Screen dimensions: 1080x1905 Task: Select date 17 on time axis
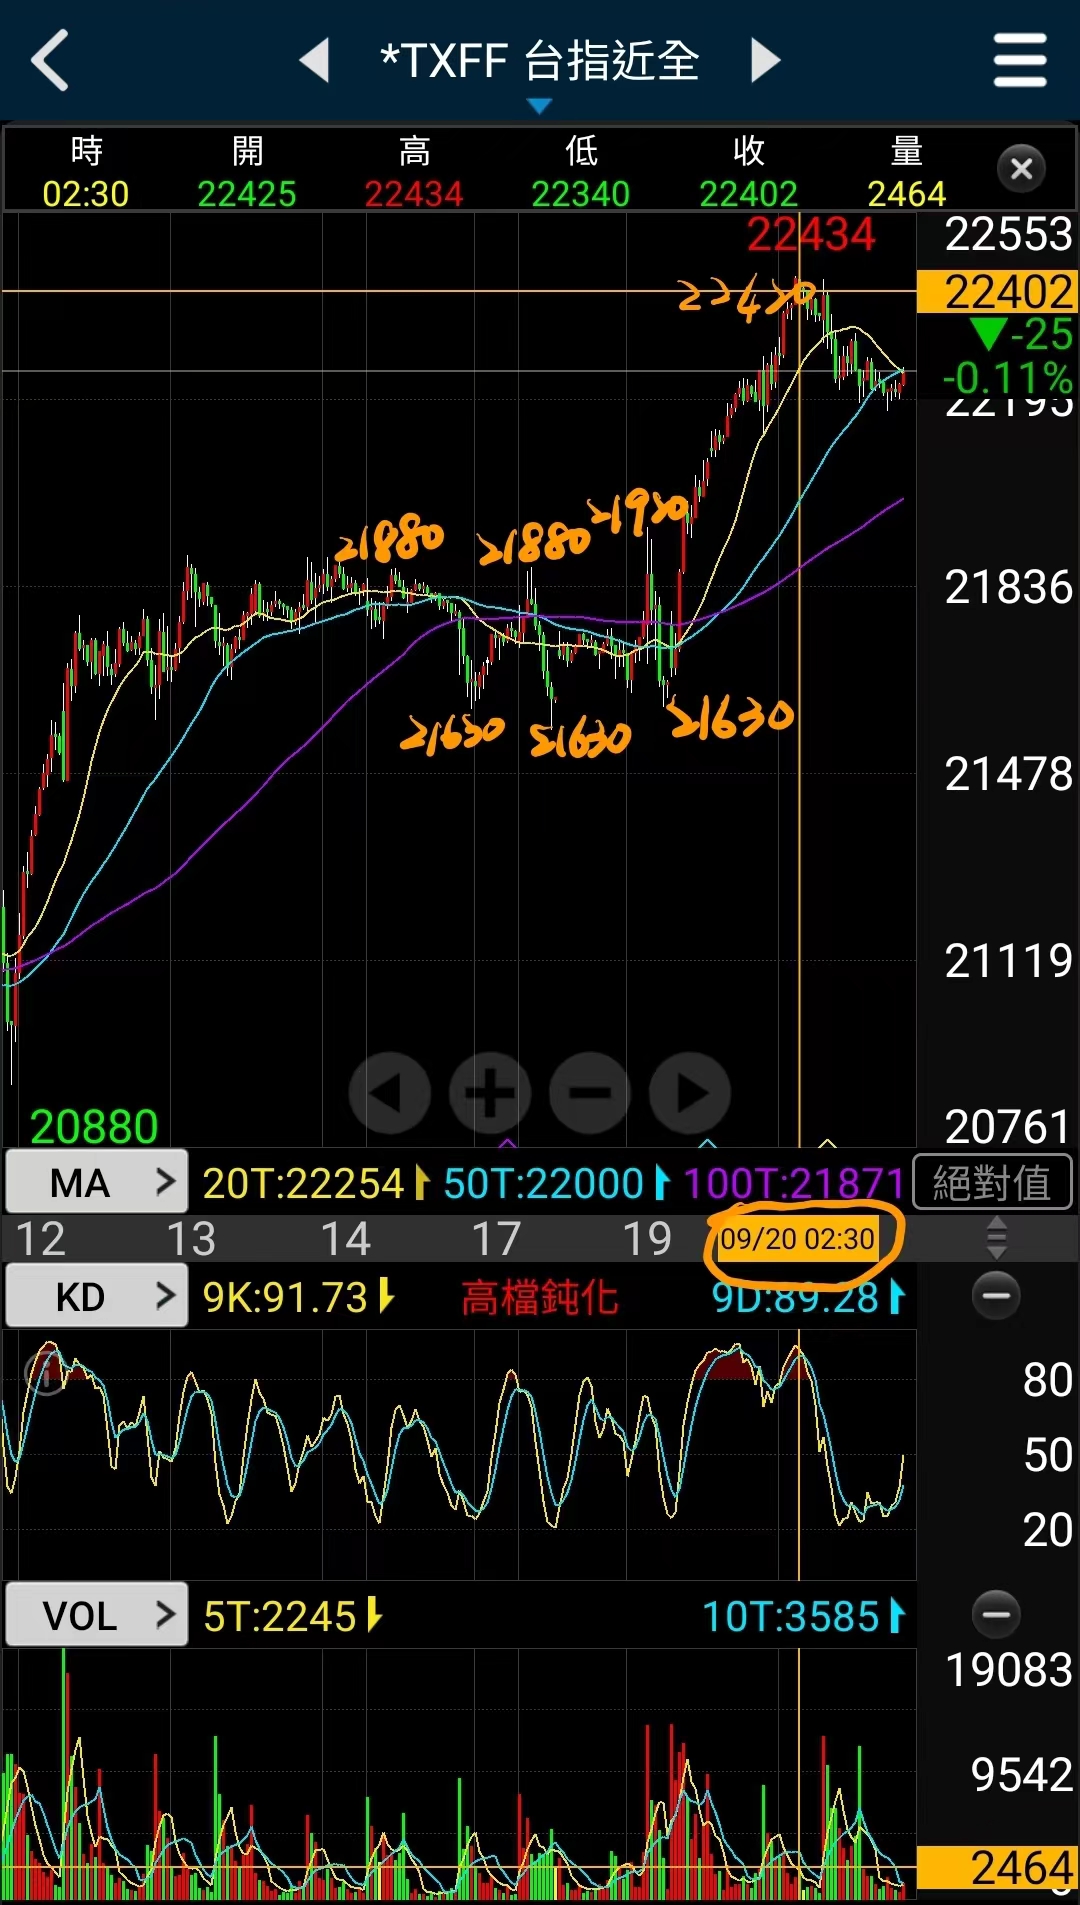pyautogui.click(x=496, y=1239)
